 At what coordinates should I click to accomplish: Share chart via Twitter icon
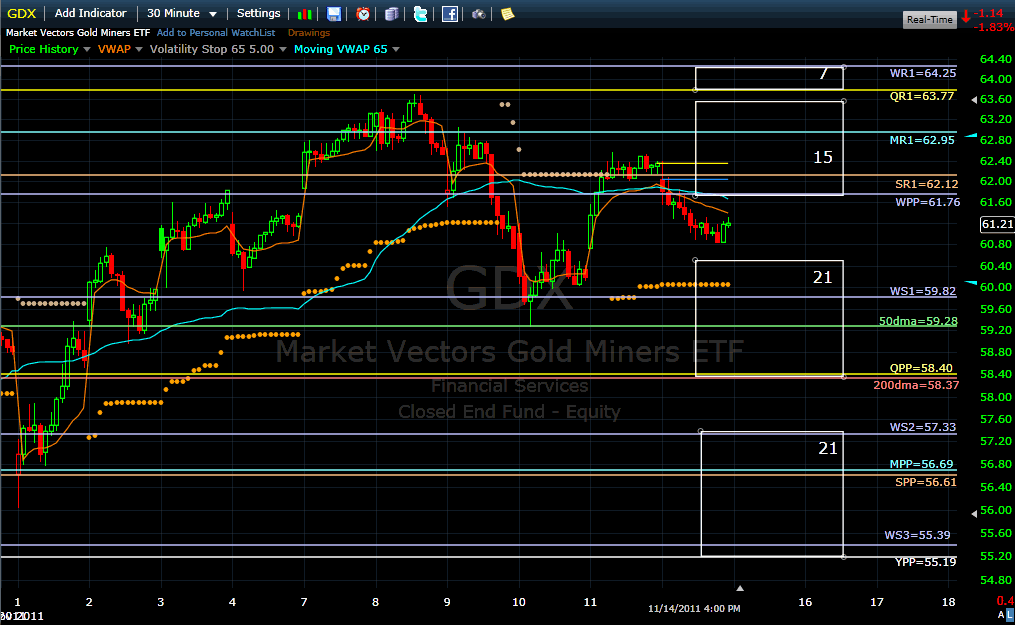[420, 14]
